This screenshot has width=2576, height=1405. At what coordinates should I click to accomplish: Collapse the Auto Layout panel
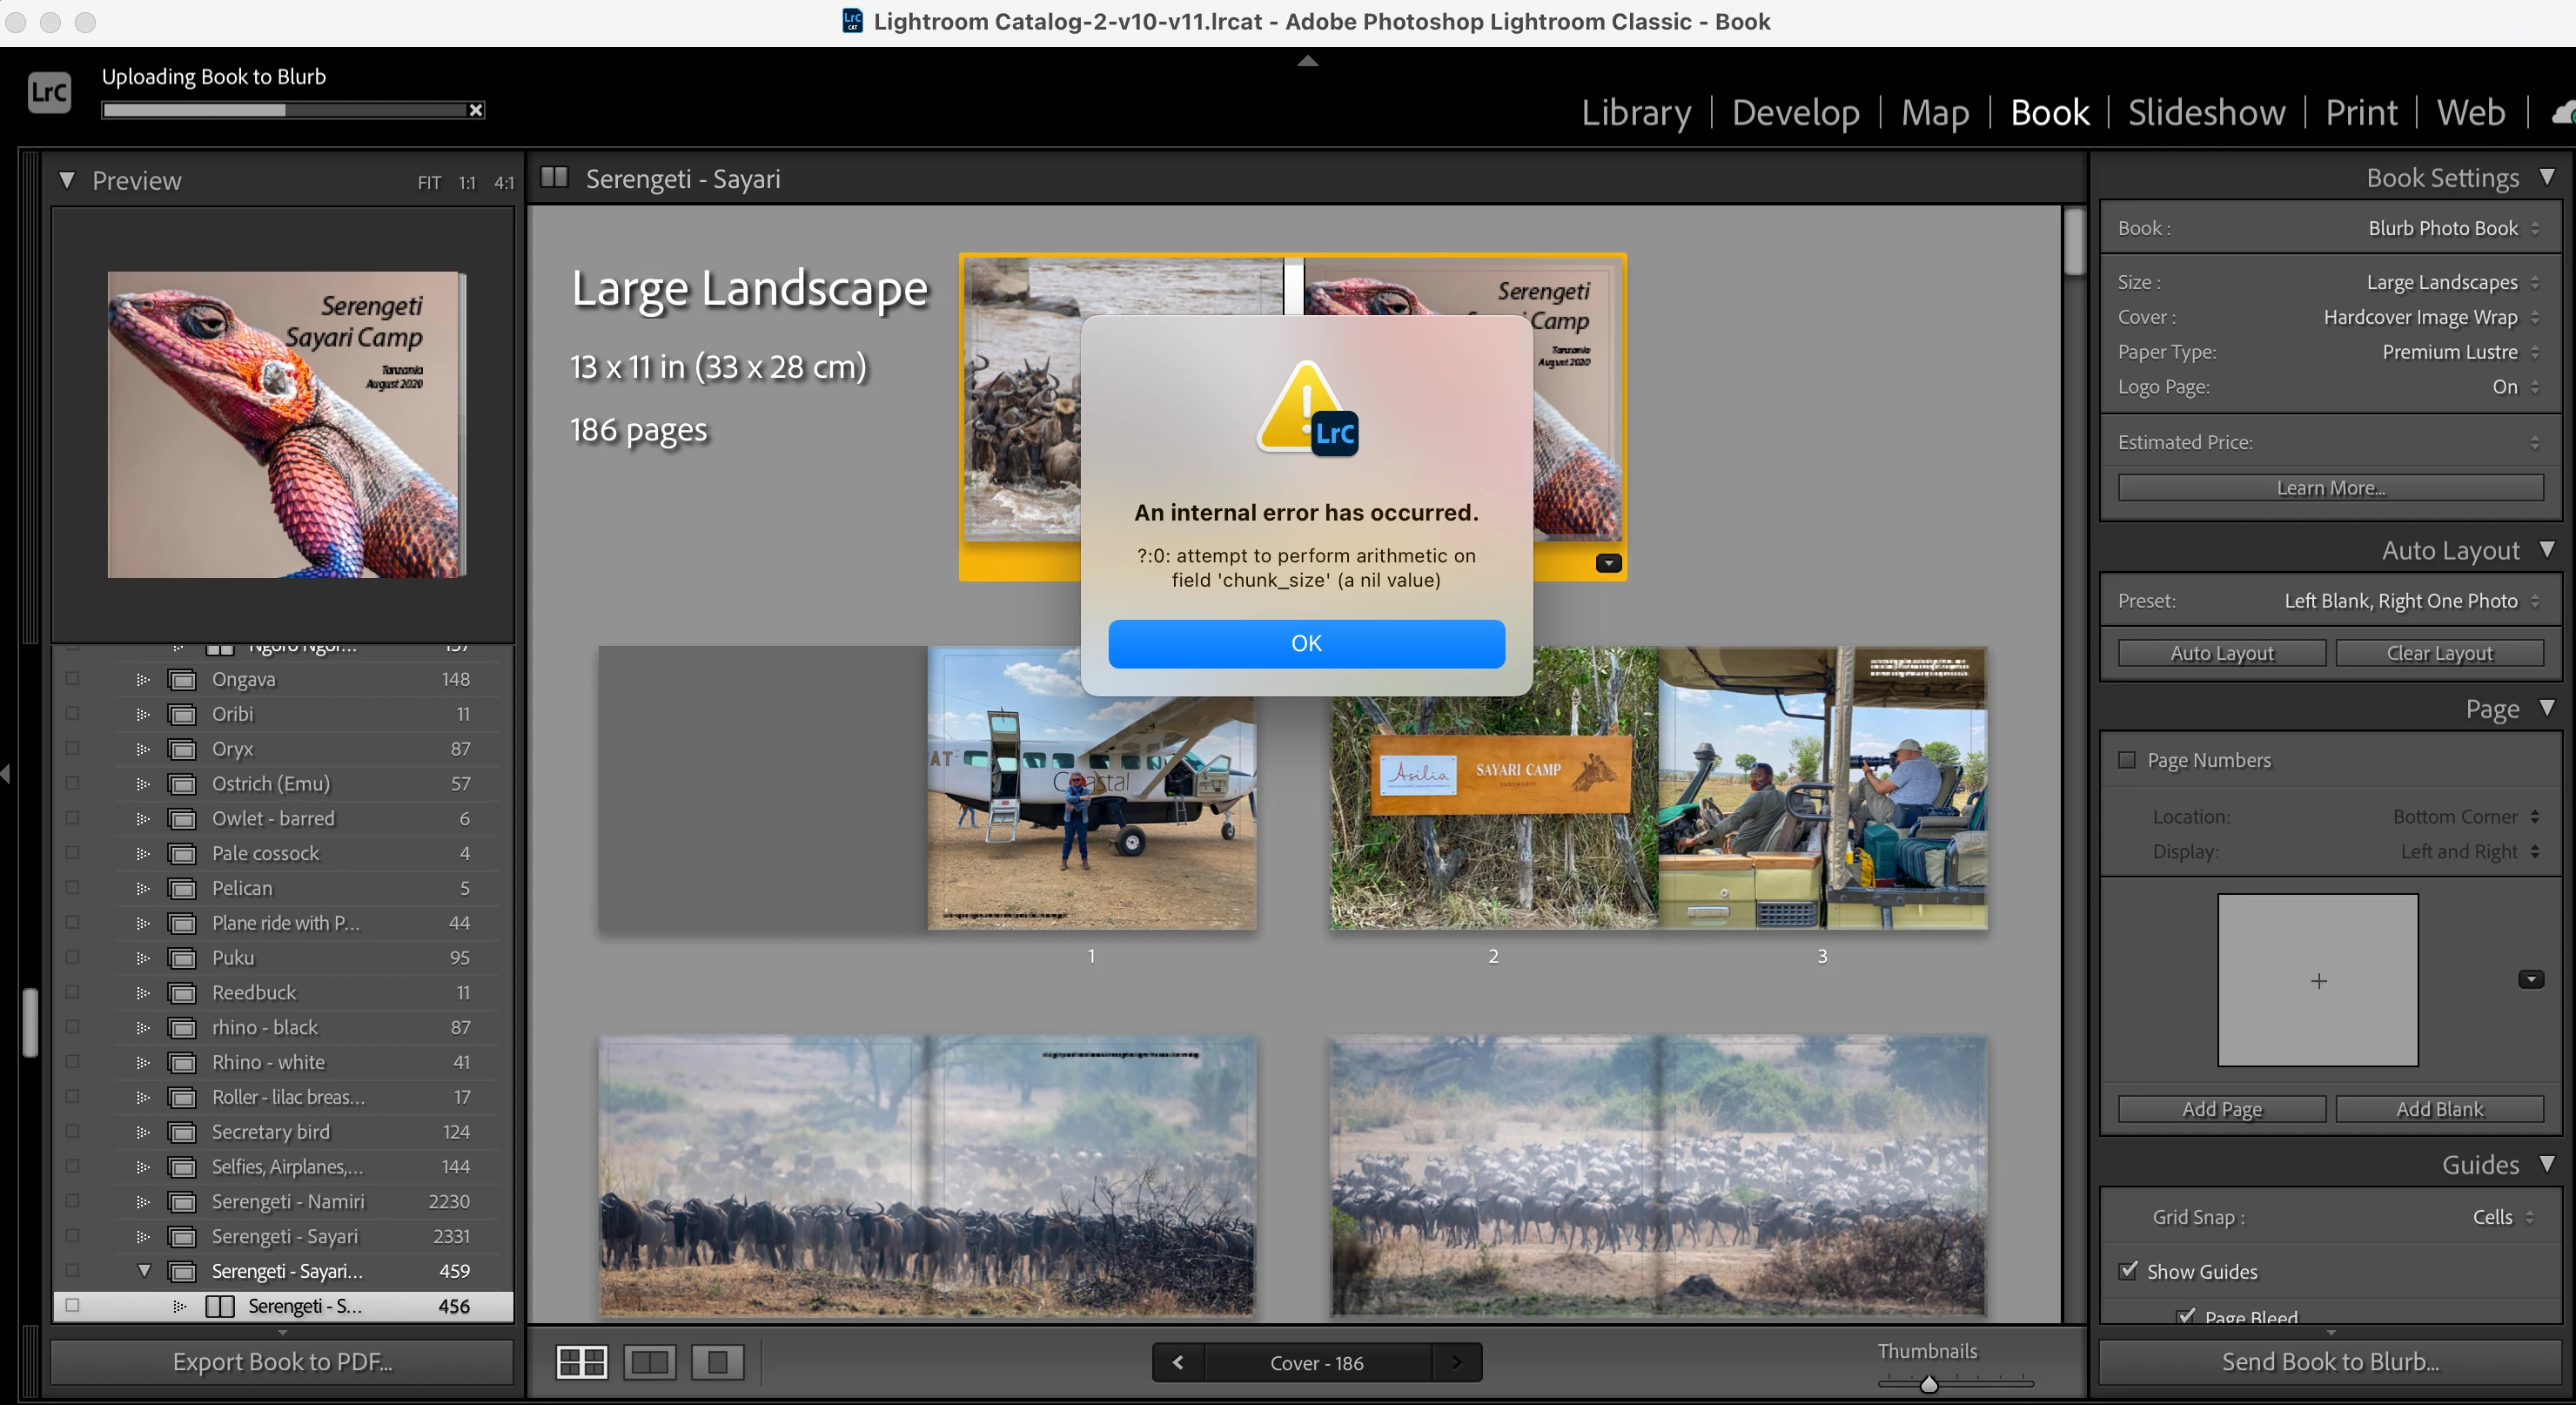coord(2546,550)
